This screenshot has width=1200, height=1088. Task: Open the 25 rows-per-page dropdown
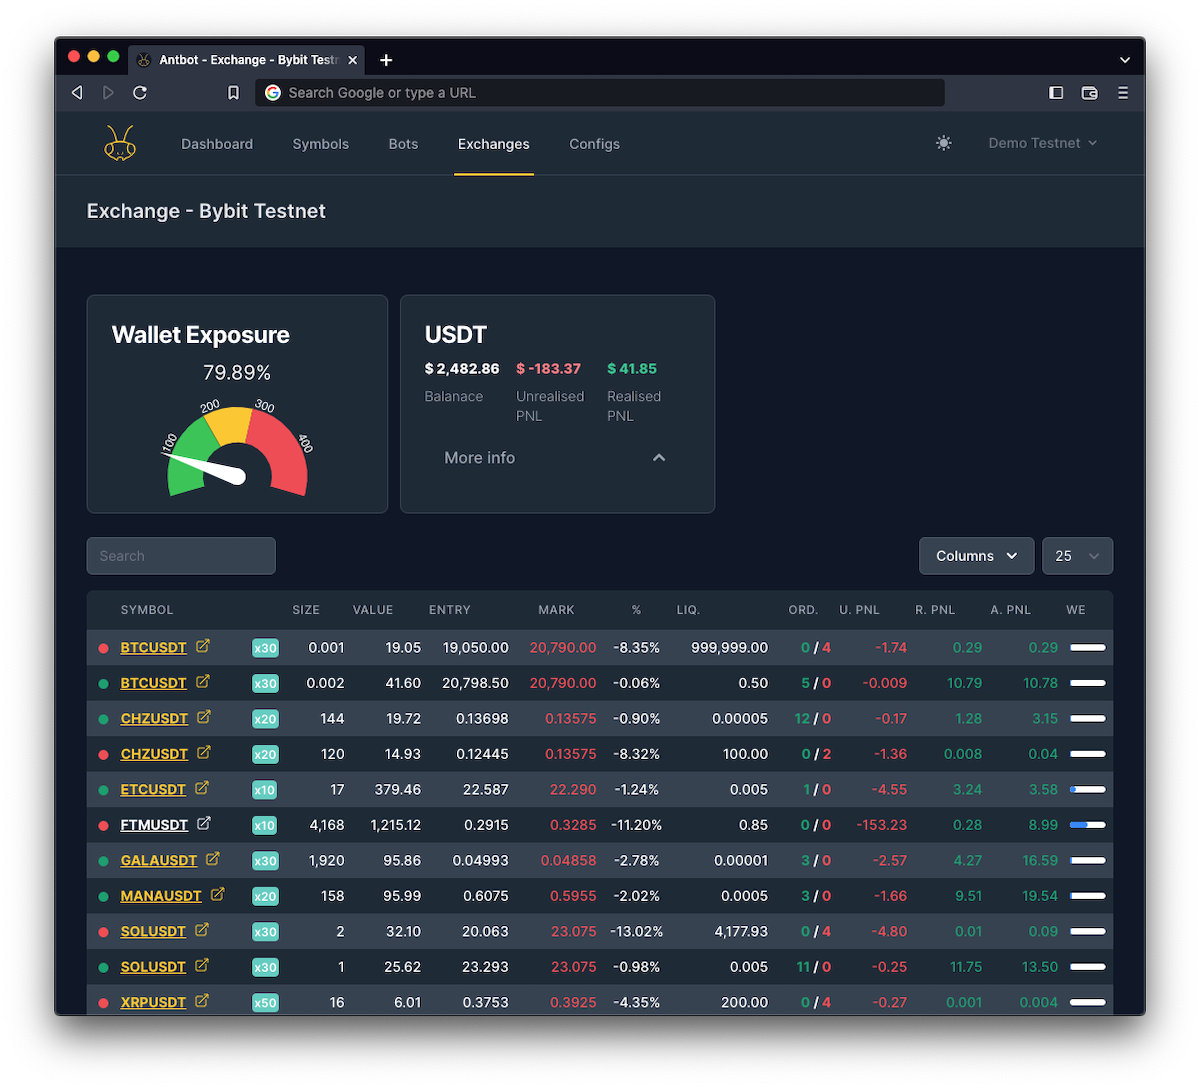coord(1077,556)
